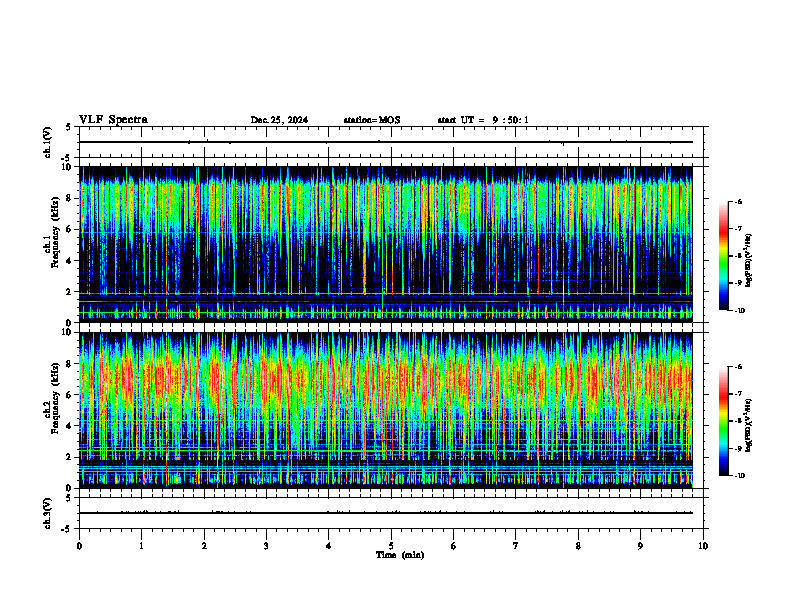This screenshot has height=612, width=792.
Task: Click the "-6" tick on the ch.1 color bar
Action: click(x=738, y=201)
